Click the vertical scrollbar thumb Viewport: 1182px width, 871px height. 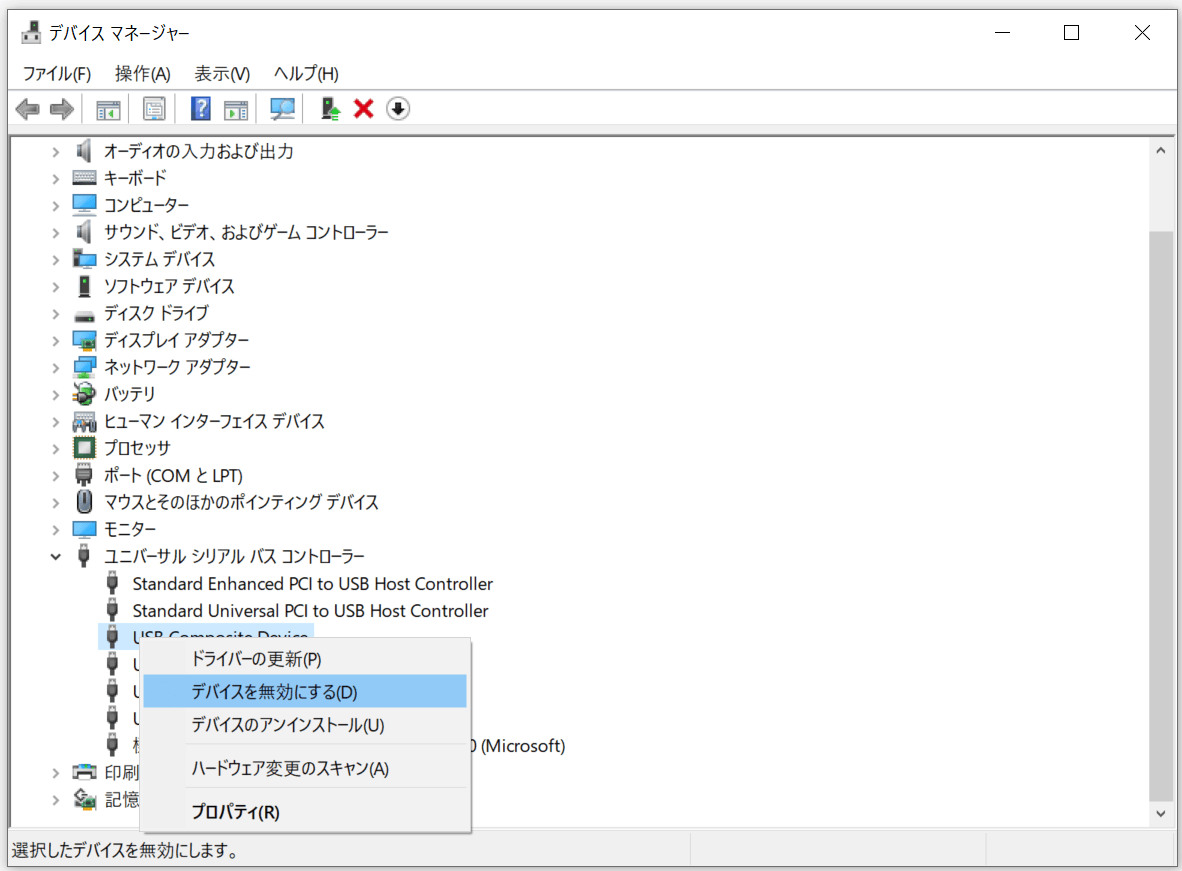pos(1161,517)
